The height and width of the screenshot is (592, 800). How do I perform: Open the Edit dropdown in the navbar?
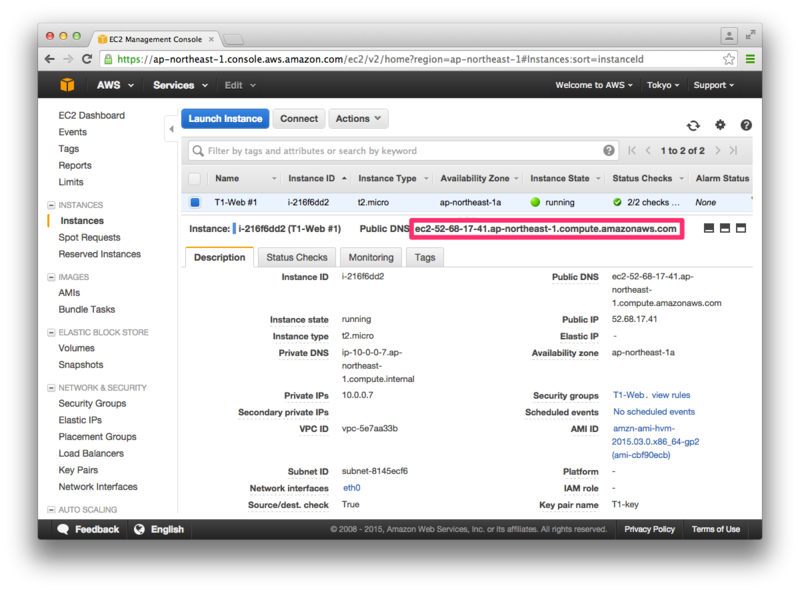(x=240, y=85)
